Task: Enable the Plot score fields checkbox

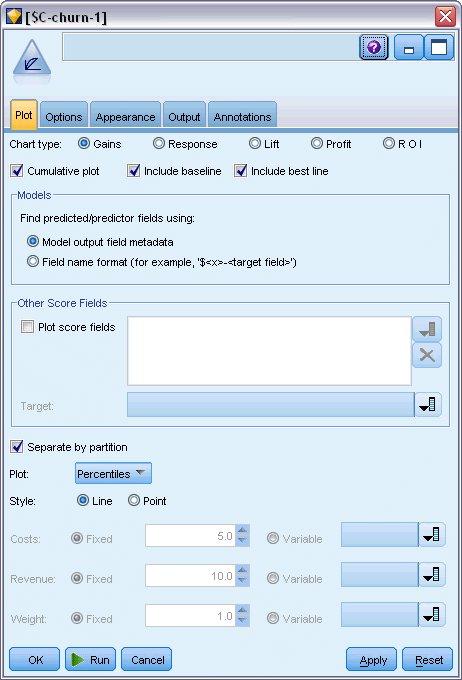Action: pos(27,327)
